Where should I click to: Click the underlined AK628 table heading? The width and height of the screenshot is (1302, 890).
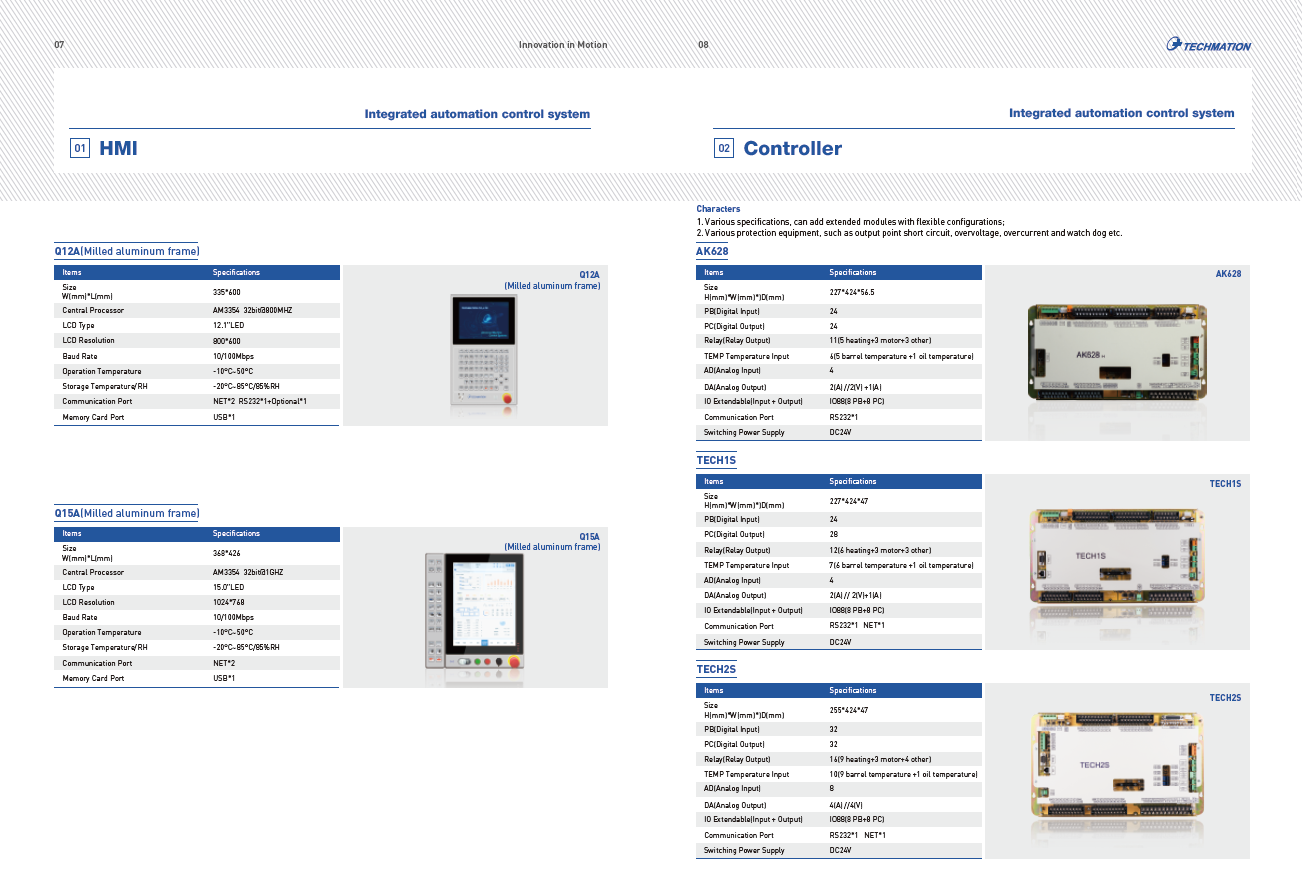712,251
